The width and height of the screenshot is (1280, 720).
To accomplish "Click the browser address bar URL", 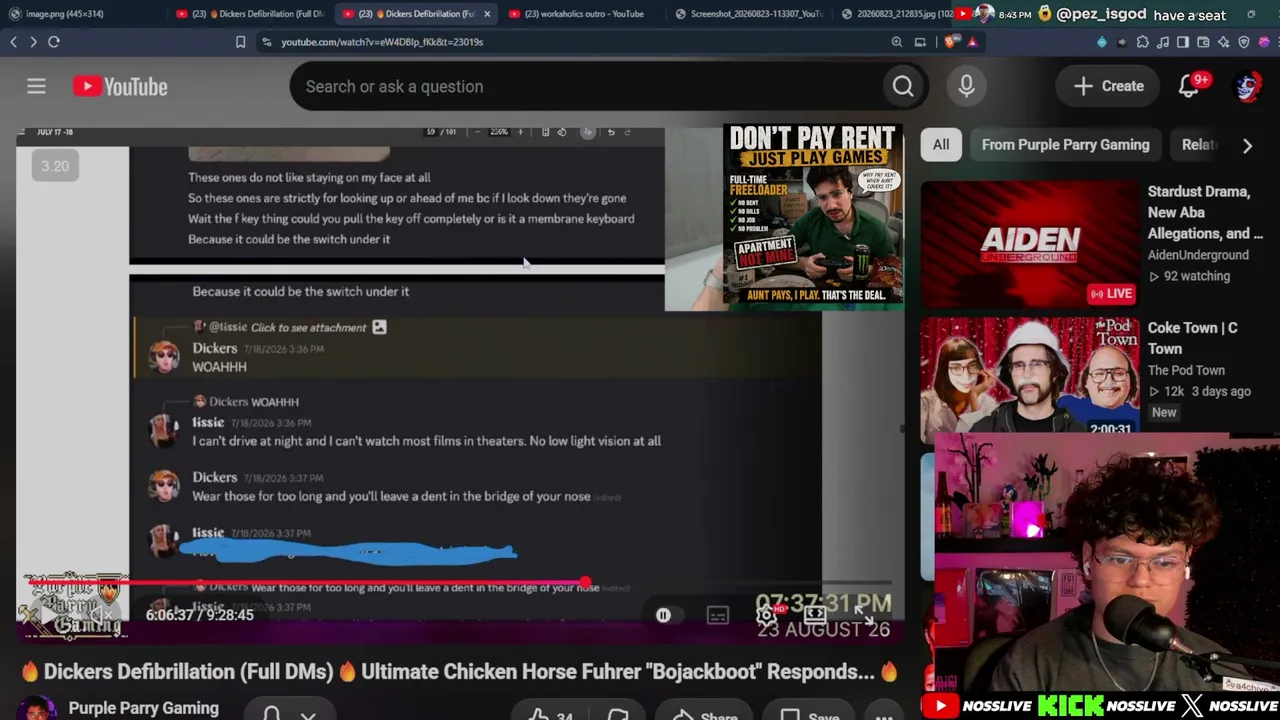I will 382,42.
